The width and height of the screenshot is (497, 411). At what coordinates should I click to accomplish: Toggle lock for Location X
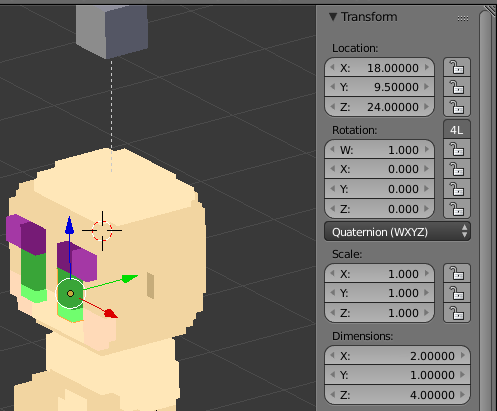click(x=457, y=67)
